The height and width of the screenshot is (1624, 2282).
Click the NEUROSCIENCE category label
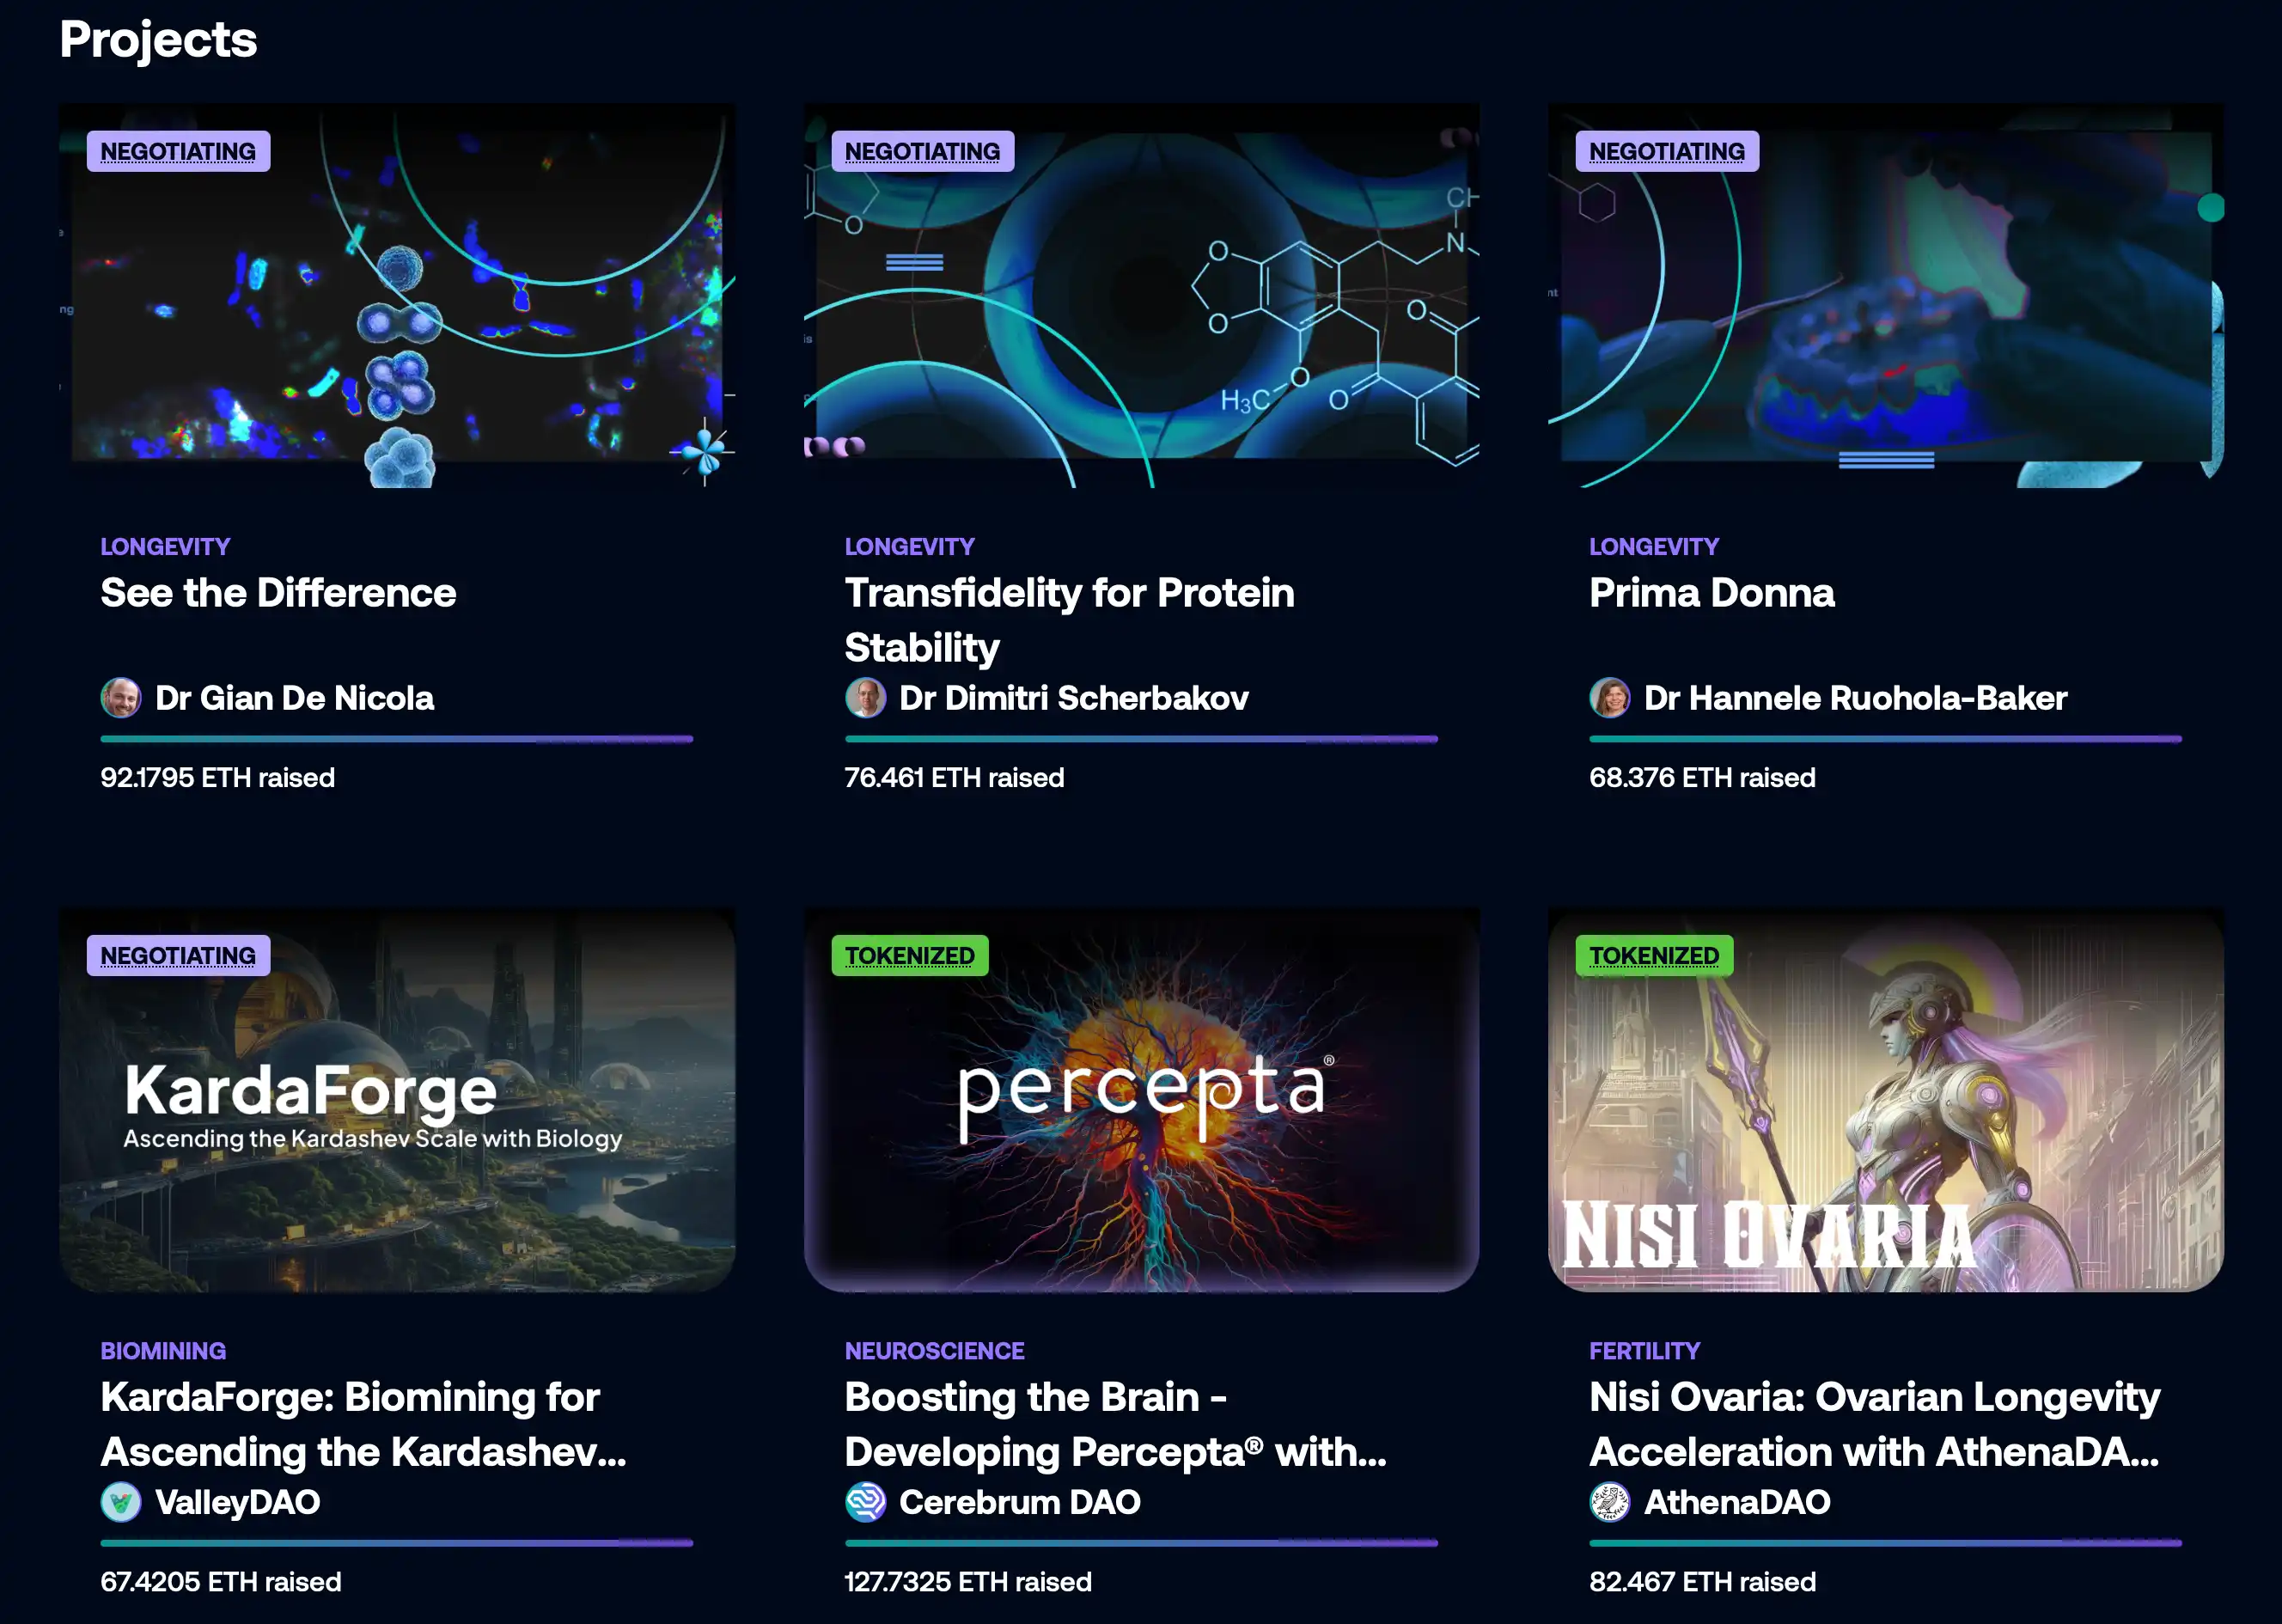934,1351
